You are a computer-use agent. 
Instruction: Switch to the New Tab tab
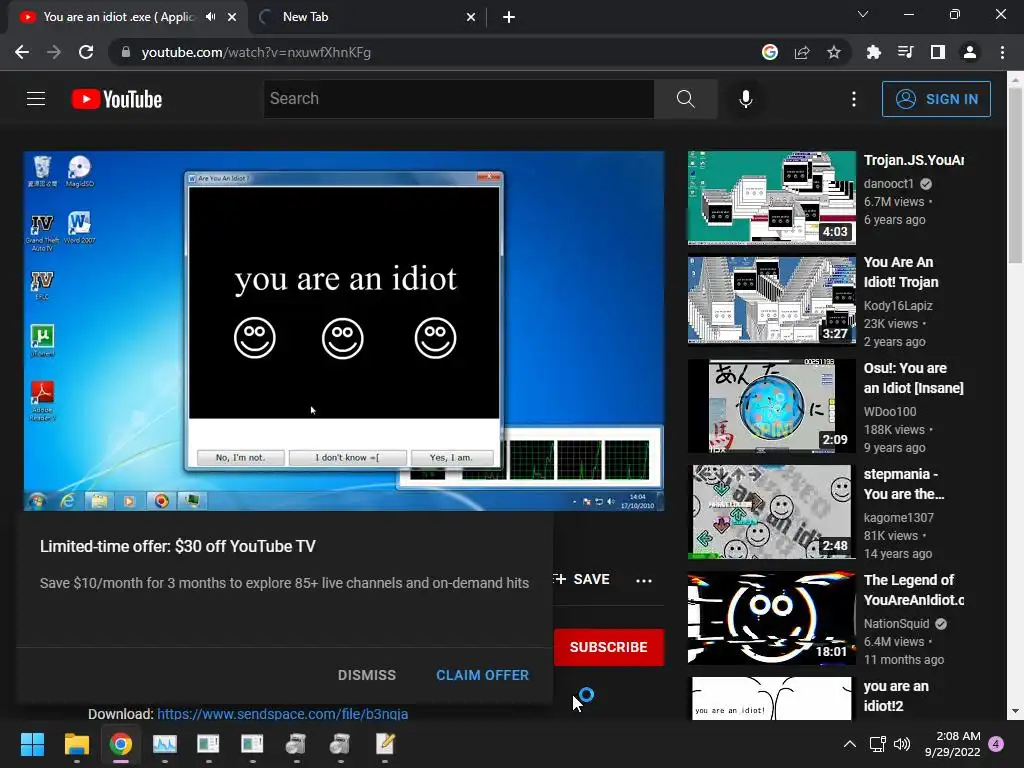[x=366, y=17]
